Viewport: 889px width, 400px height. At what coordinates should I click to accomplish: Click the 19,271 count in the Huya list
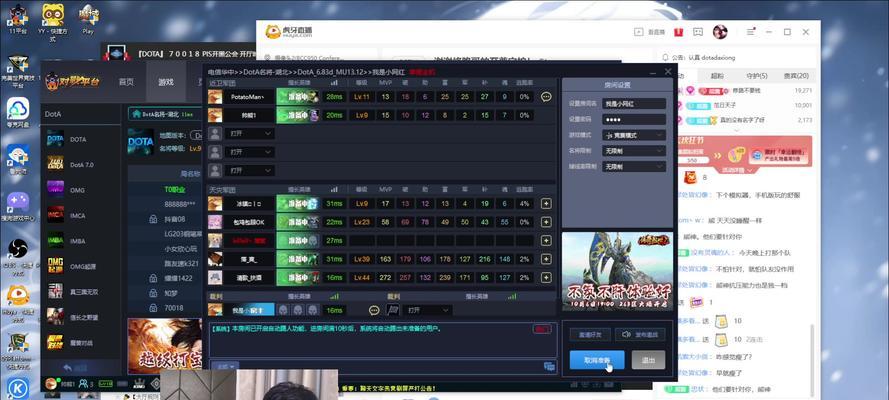803,90
